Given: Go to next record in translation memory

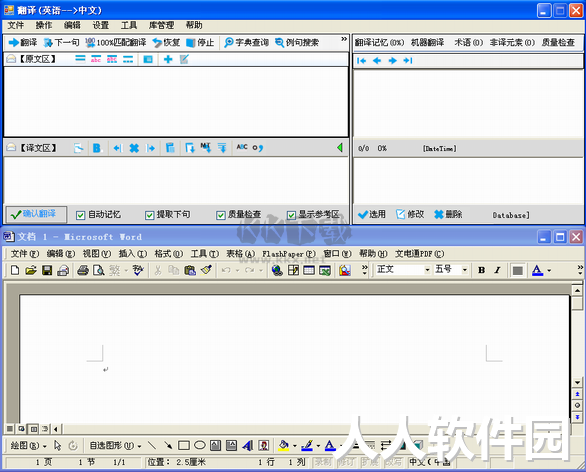Looking at the screenshot, I should pyautogui.click(x=392, y=61).
